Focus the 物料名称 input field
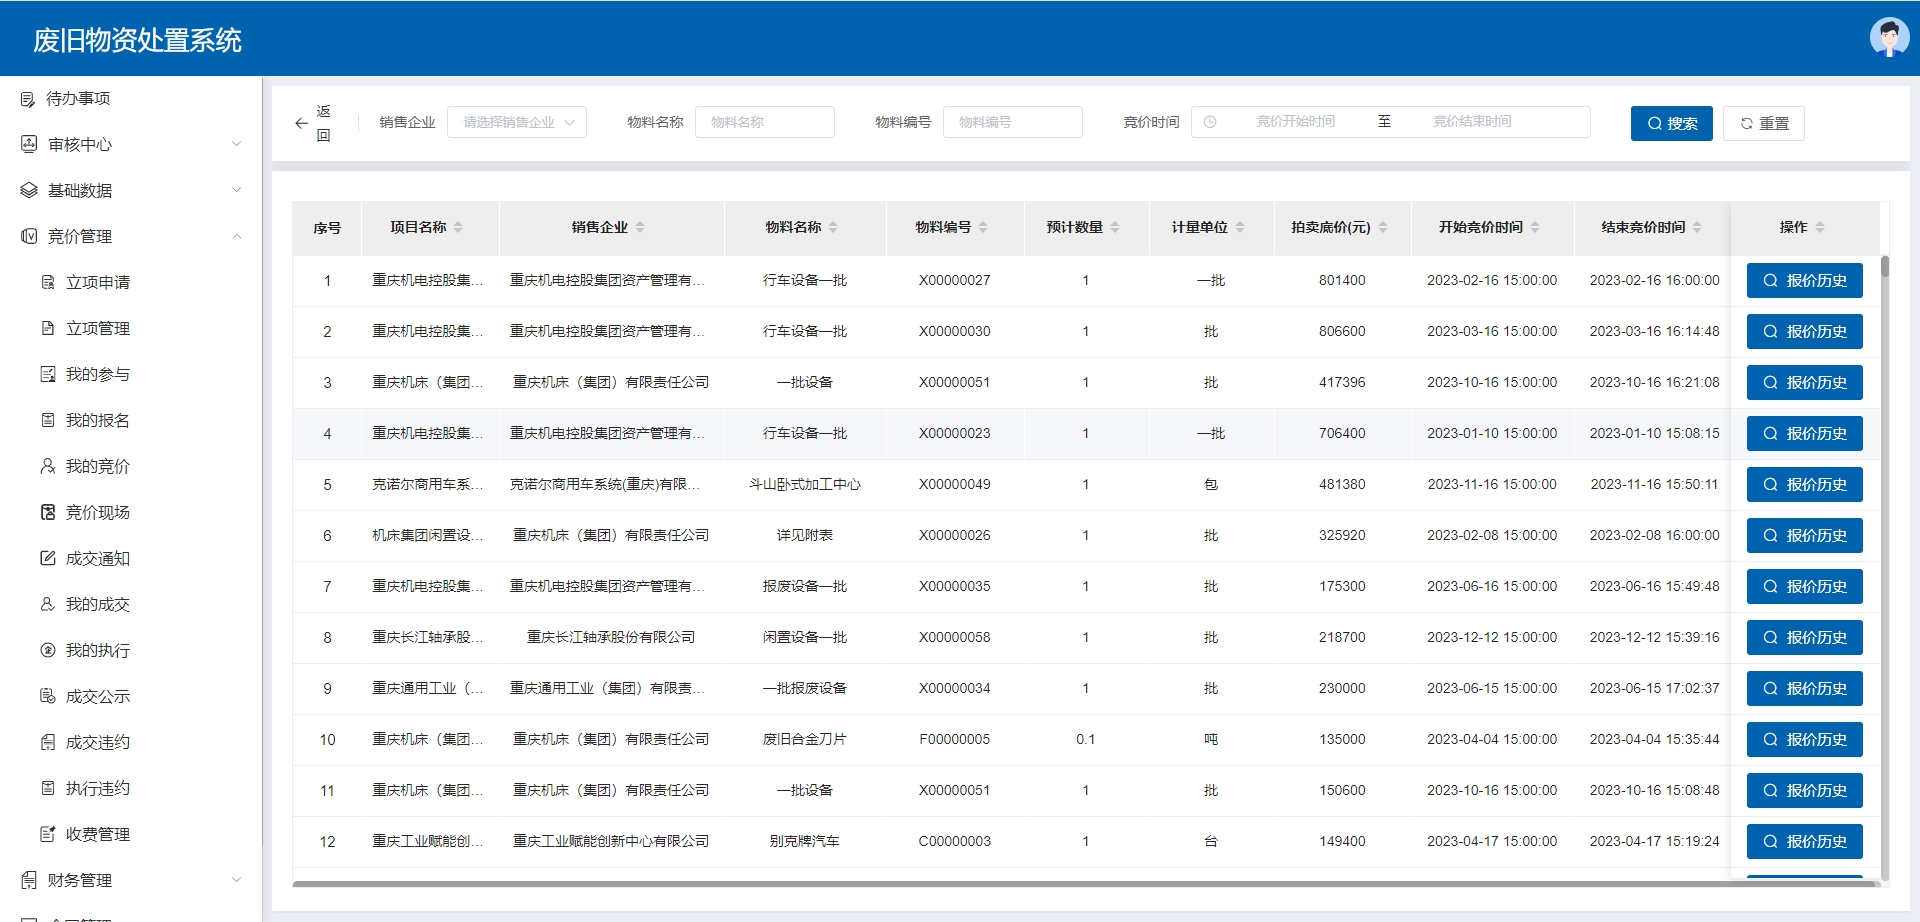 tap(764, 122)
